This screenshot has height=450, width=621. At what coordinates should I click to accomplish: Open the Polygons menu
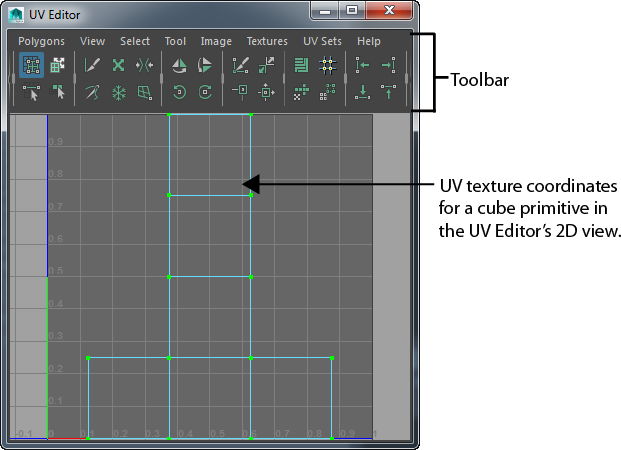(41, 42)
